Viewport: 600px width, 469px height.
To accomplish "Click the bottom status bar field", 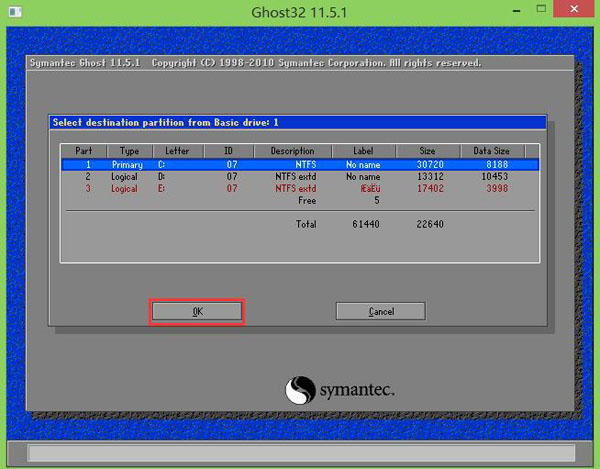I will 301,453.
